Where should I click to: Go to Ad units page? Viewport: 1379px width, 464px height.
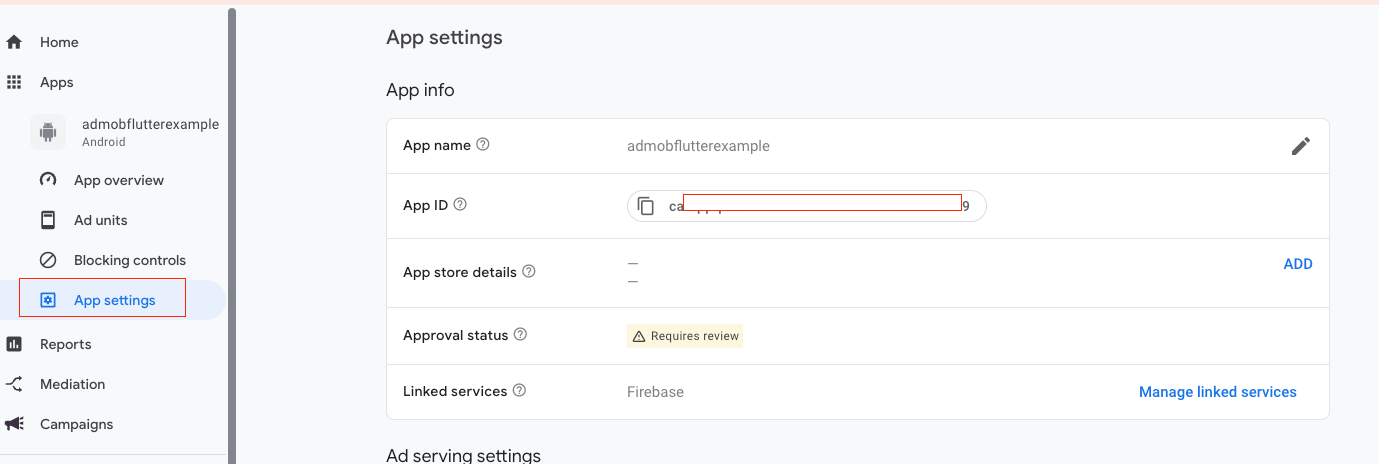100,220
